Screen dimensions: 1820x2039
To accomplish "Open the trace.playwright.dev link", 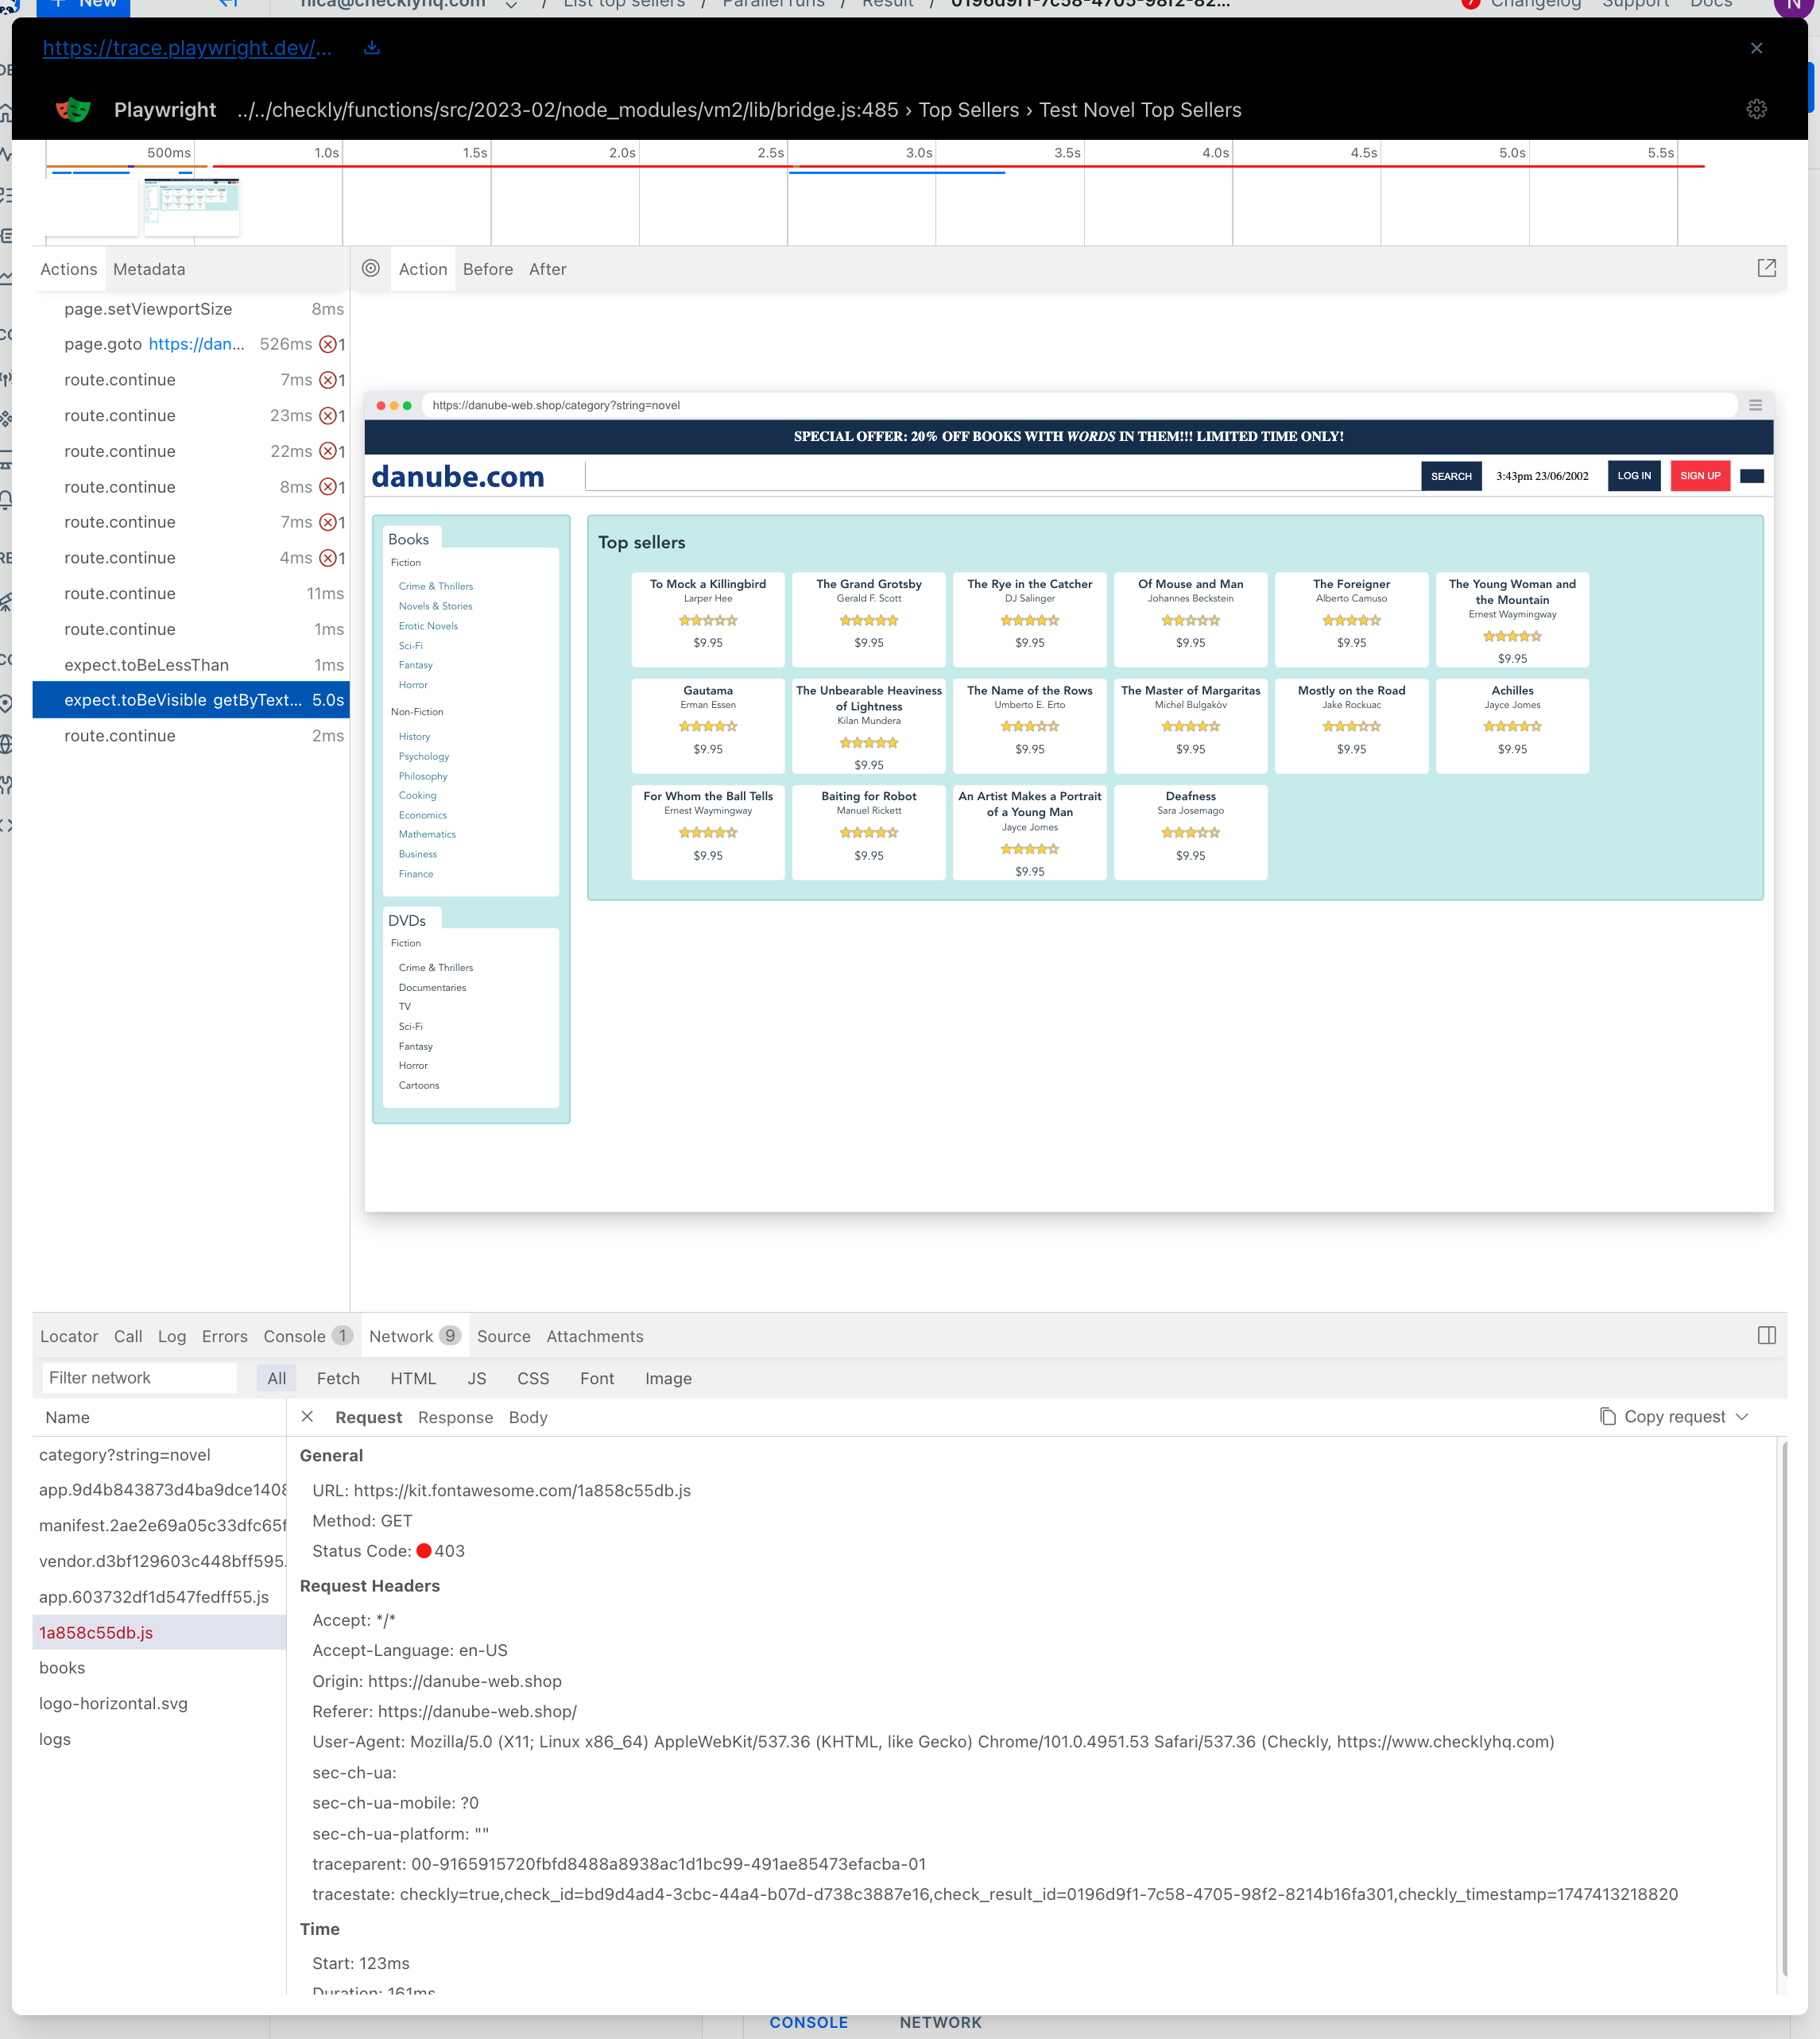I will click(x=186, y=47).
